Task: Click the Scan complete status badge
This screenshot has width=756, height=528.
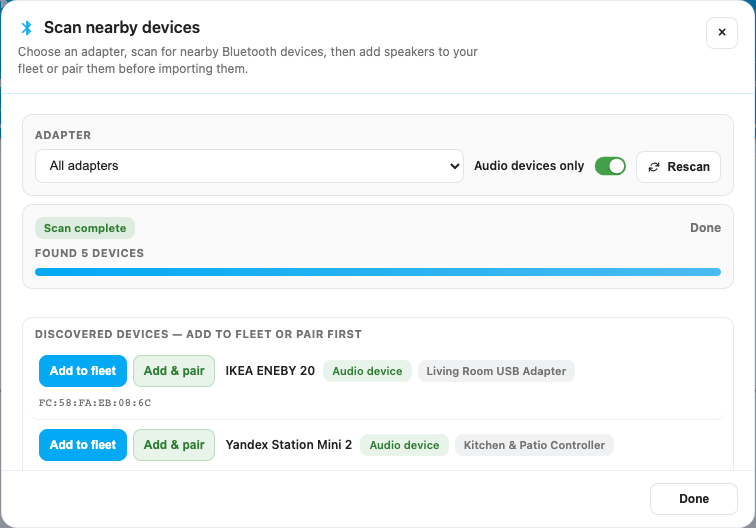Action: pyautogui.click(x=85, y=228)
